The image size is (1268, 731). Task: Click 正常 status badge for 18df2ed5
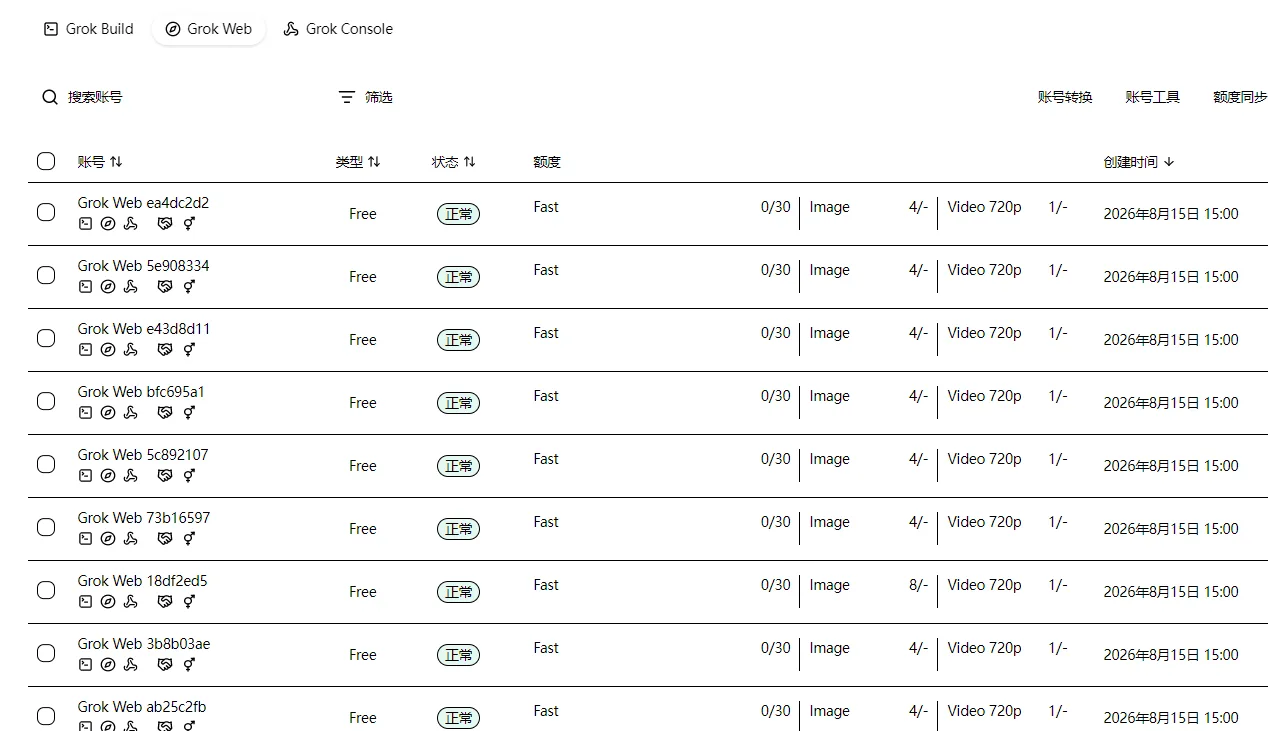(x=458, y=592)
